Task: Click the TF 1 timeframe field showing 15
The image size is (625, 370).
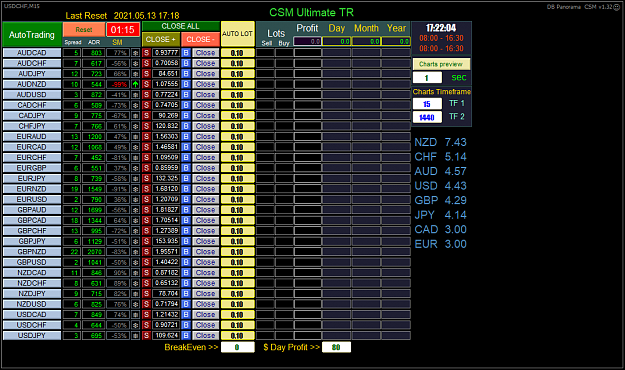Action: (427, 104)
